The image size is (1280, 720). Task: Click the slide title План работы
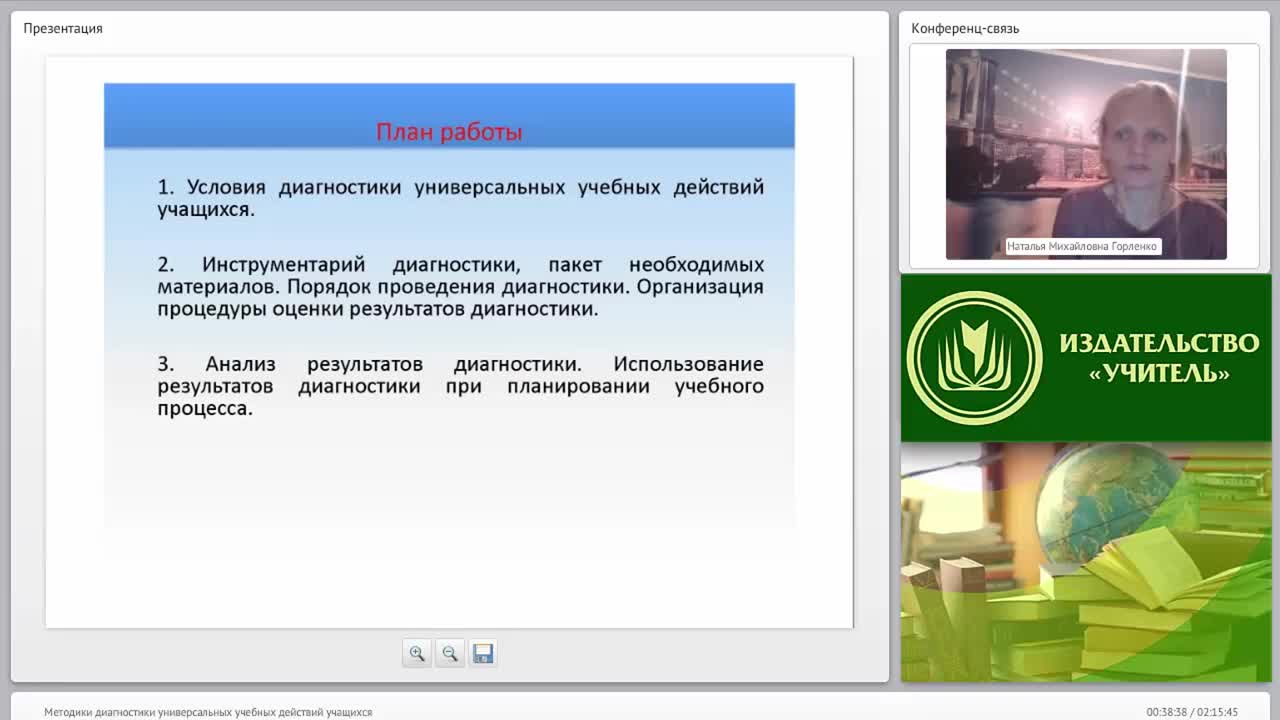click(449, 132)
